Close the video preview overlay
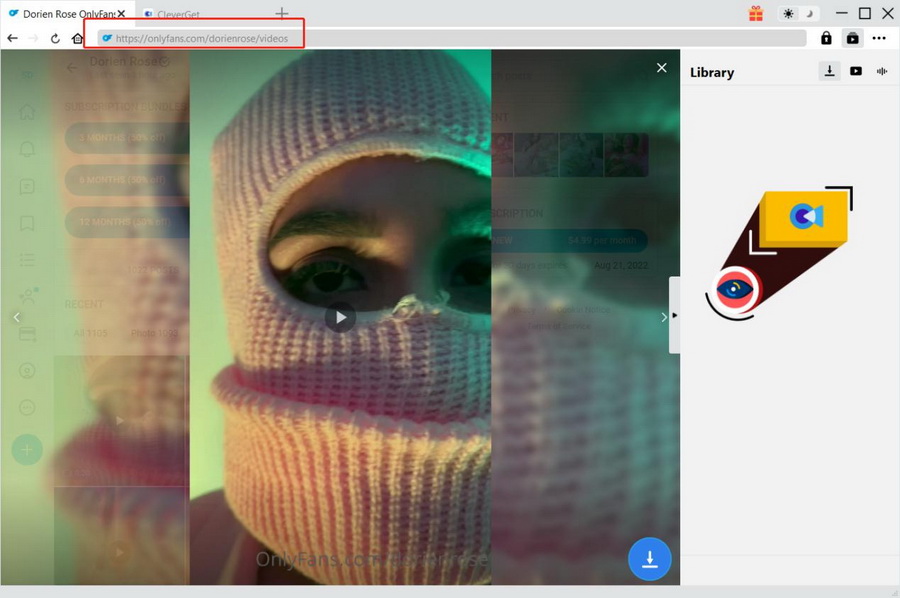This screenshot has width=900, height=598. click(661, 68)
